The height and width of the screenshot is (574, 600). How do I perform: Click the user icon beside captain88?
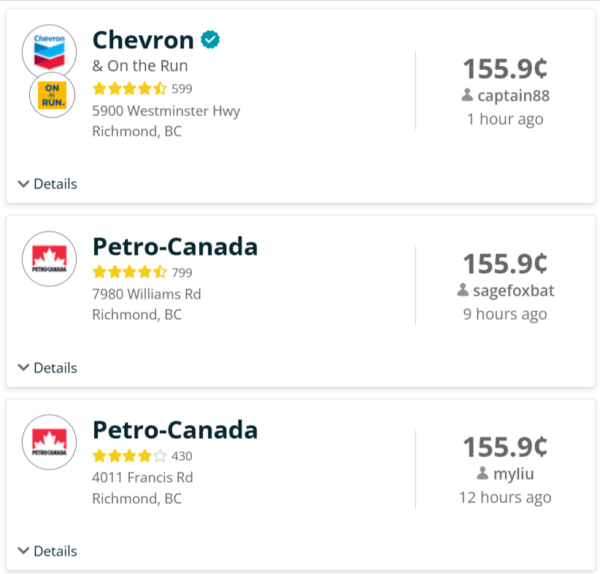pos(467,96)
